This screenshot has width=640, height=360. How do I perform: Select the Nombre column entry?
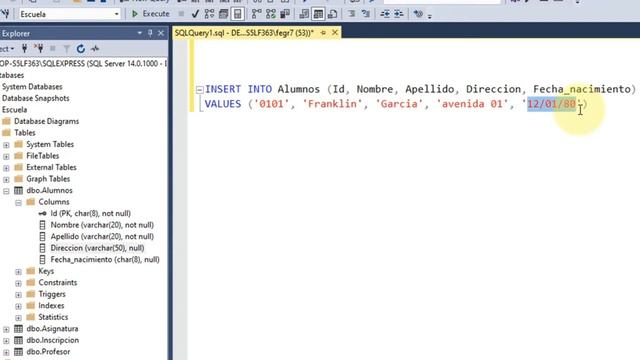(x=102, y=225)
